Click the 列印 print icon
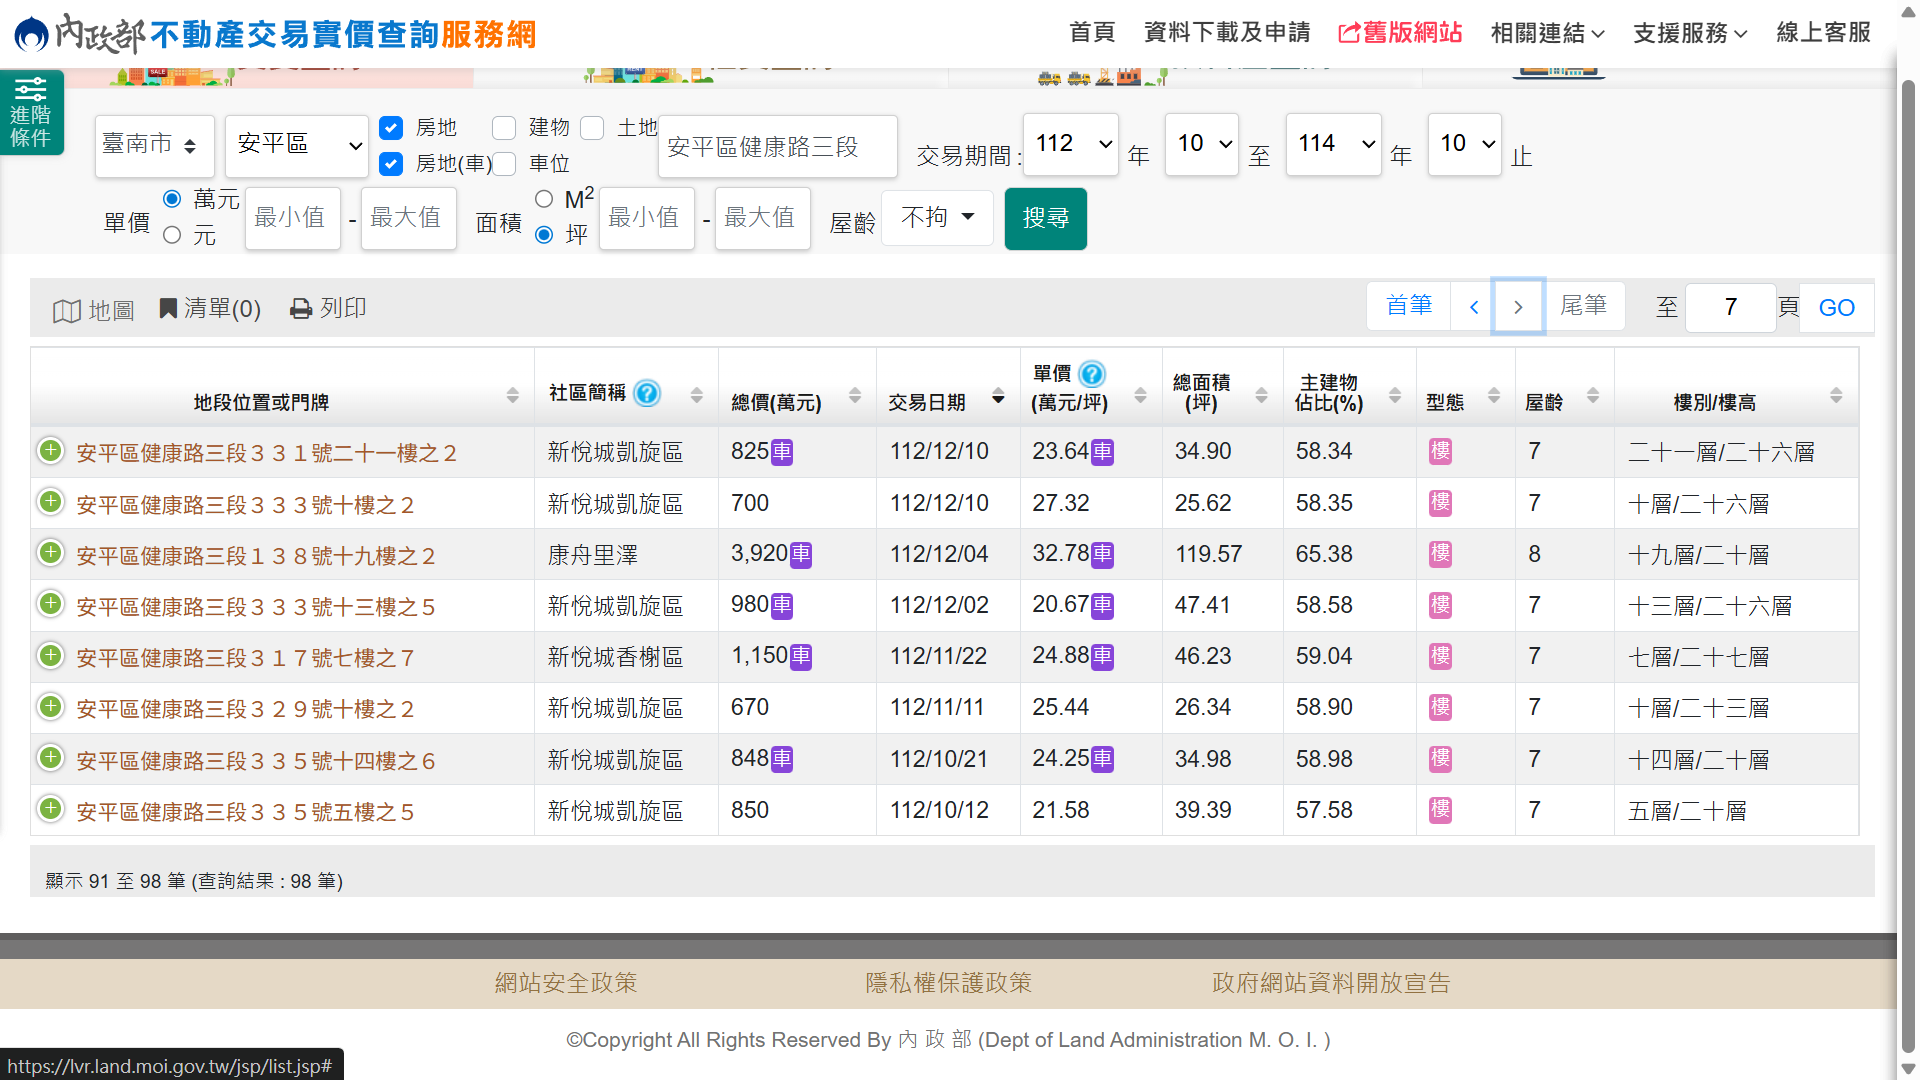This screenshot has height=1080, width=1920. tap(301, 308)
